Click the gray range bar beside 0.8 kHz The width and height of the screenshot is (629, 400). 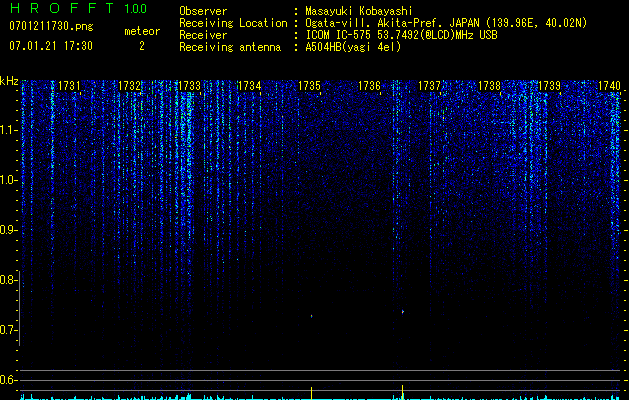(19, 308)
